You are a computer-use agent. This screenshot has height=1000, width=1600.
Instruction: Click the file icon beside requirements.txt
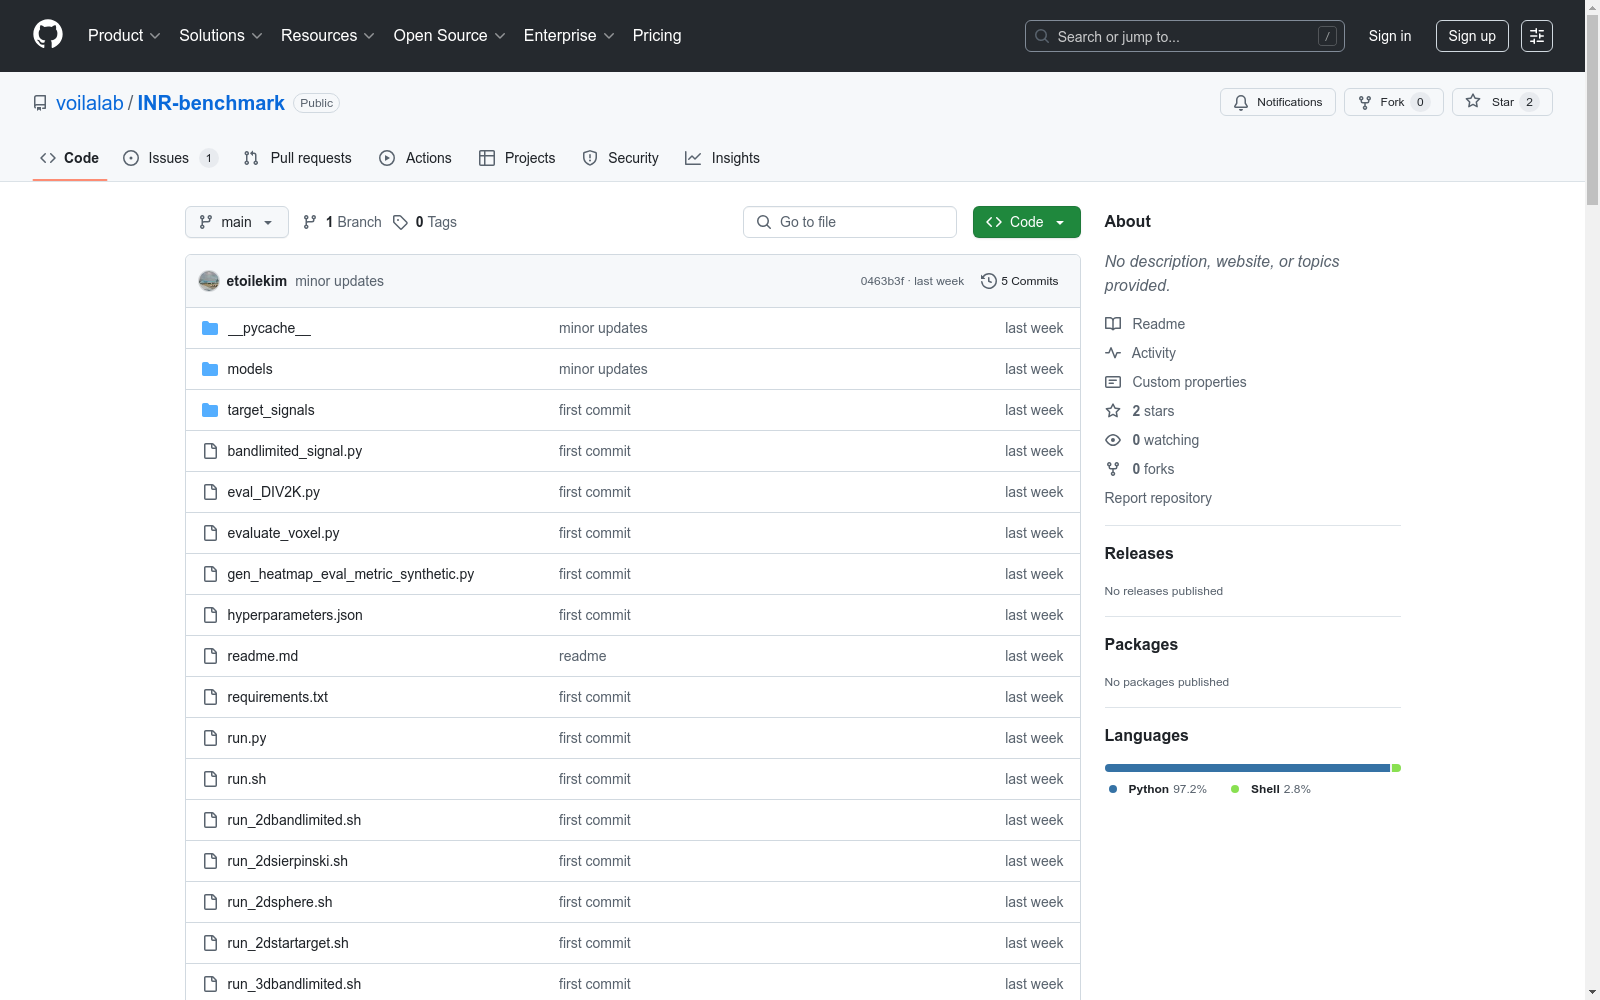click(210, 697)
